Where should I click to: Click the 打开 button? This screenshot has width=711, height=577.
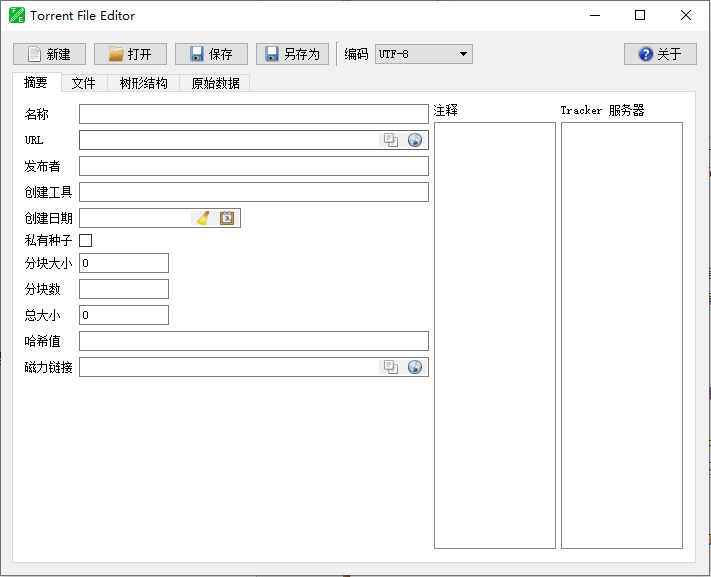130,54
